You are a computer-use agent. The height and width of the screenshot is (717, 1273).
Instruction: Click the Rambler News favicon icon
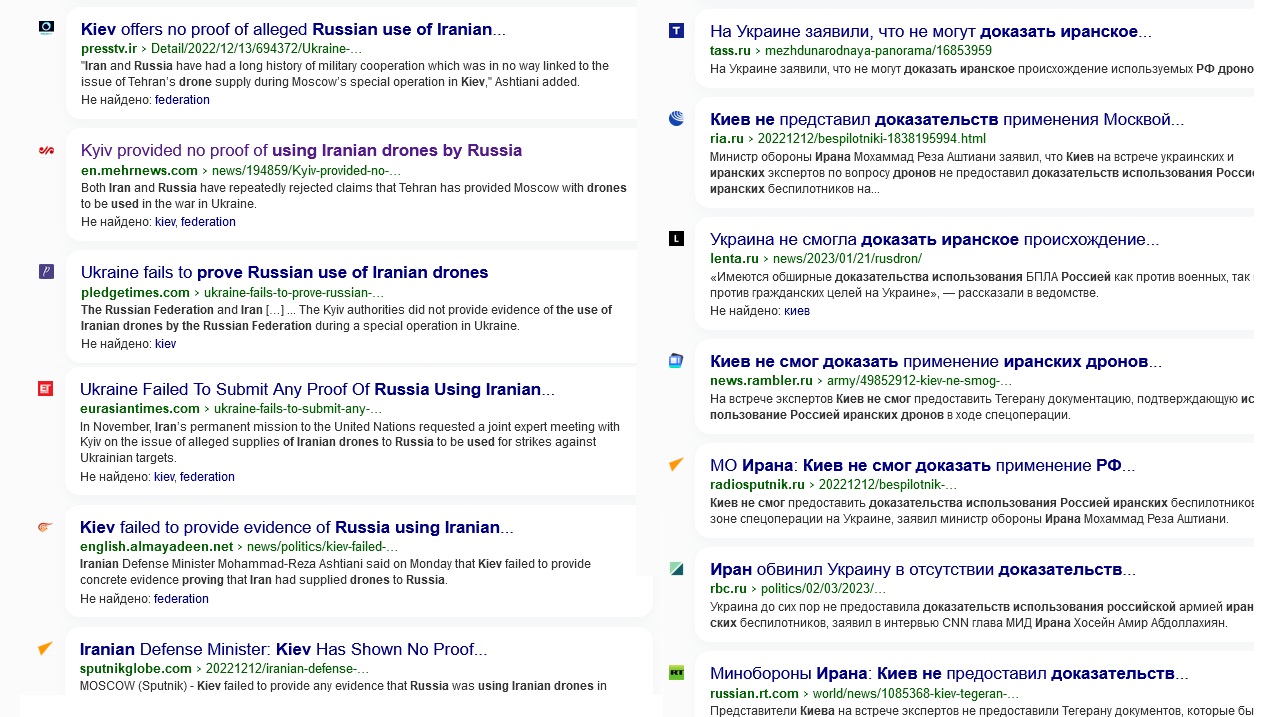click(x=676, y=361)
